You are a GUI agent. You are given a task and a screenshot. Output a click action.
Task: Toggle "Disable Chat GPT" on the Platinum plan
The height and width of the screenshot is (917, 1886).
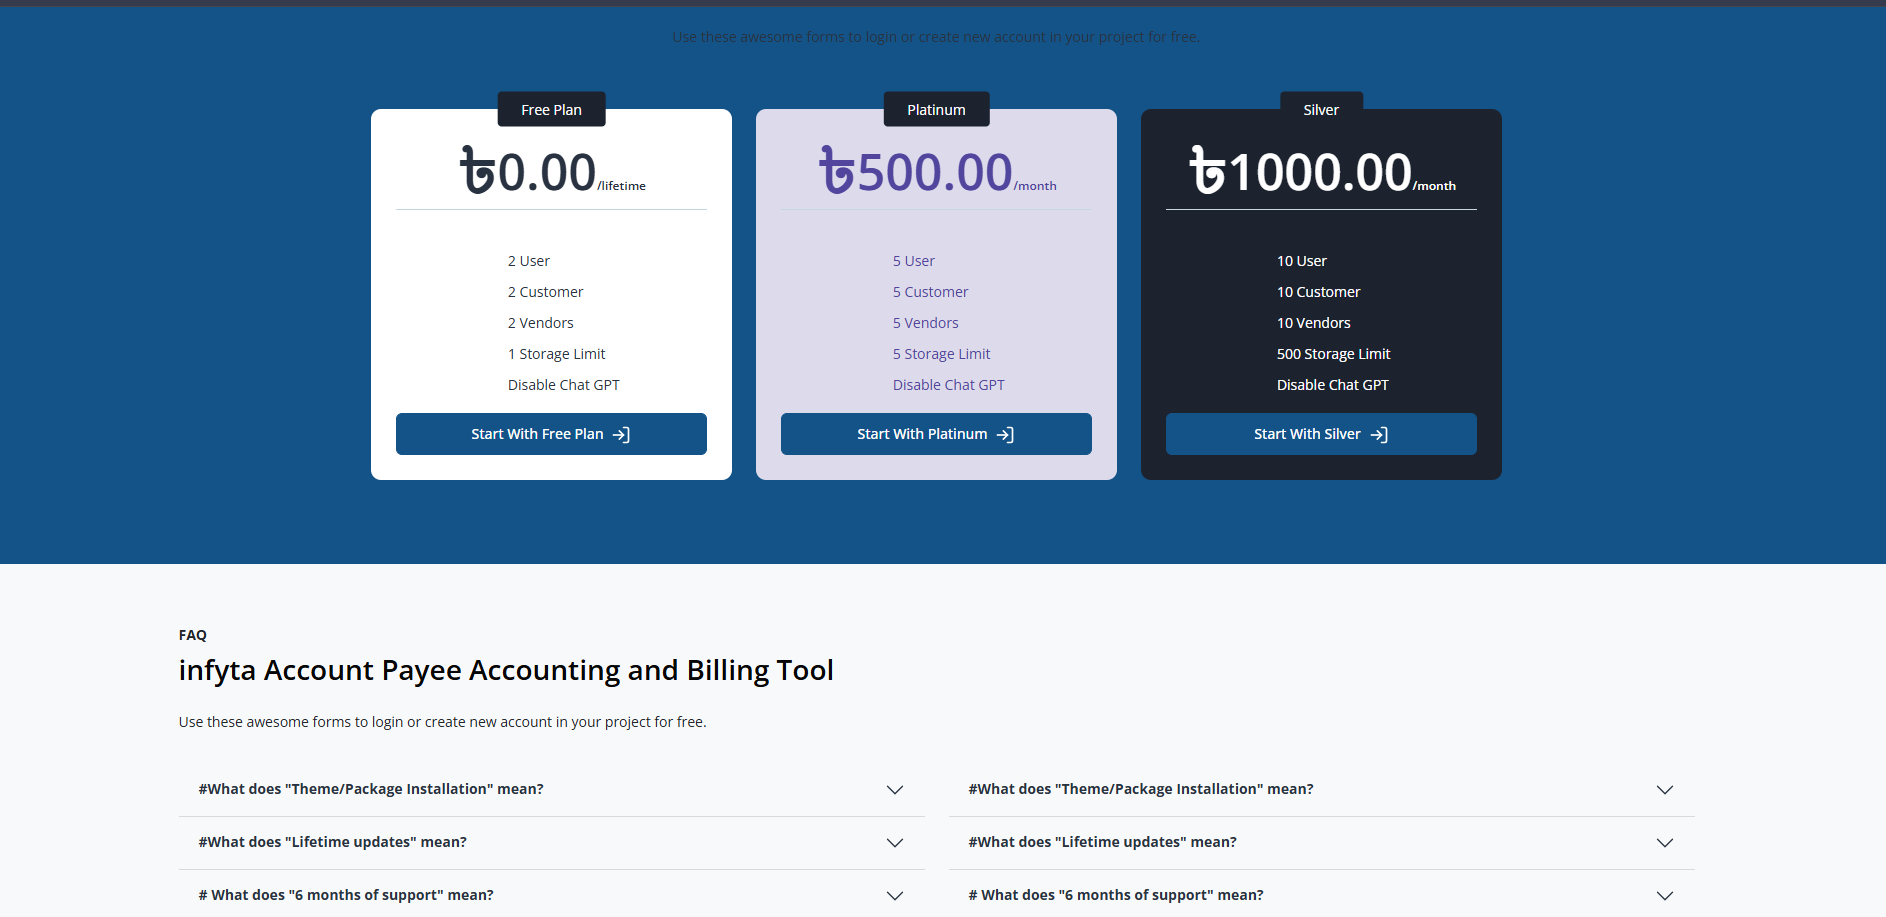(948, 384)
